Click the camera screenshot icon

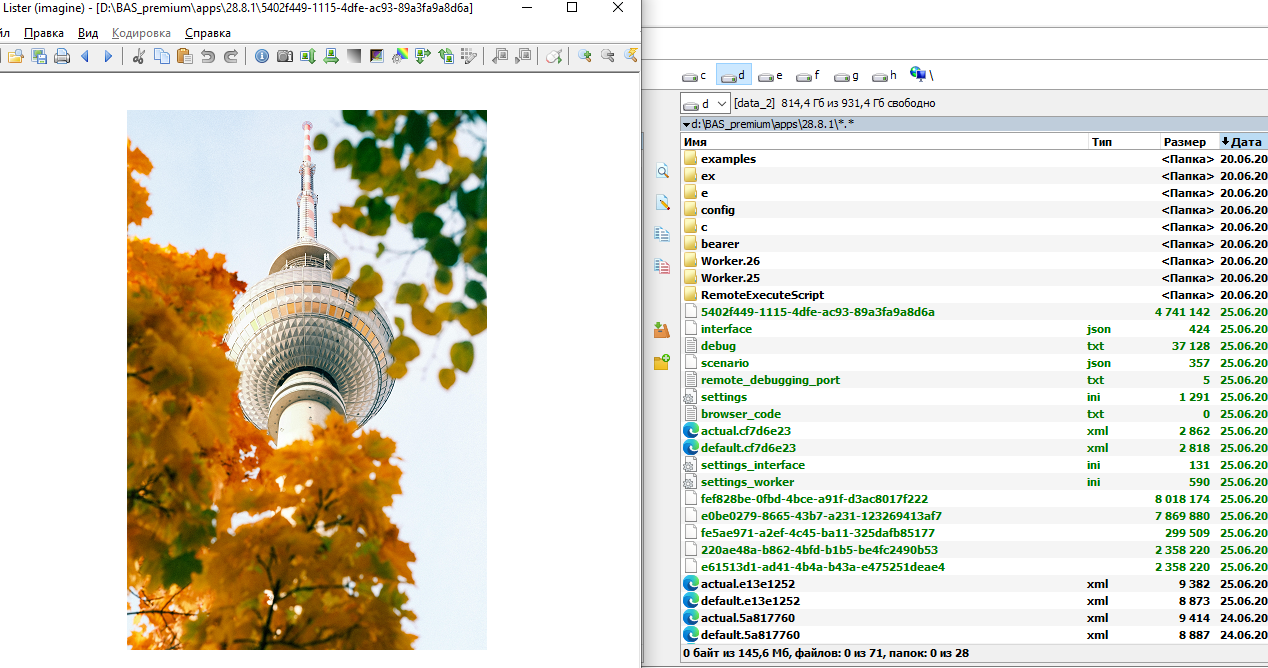[285, 56]
